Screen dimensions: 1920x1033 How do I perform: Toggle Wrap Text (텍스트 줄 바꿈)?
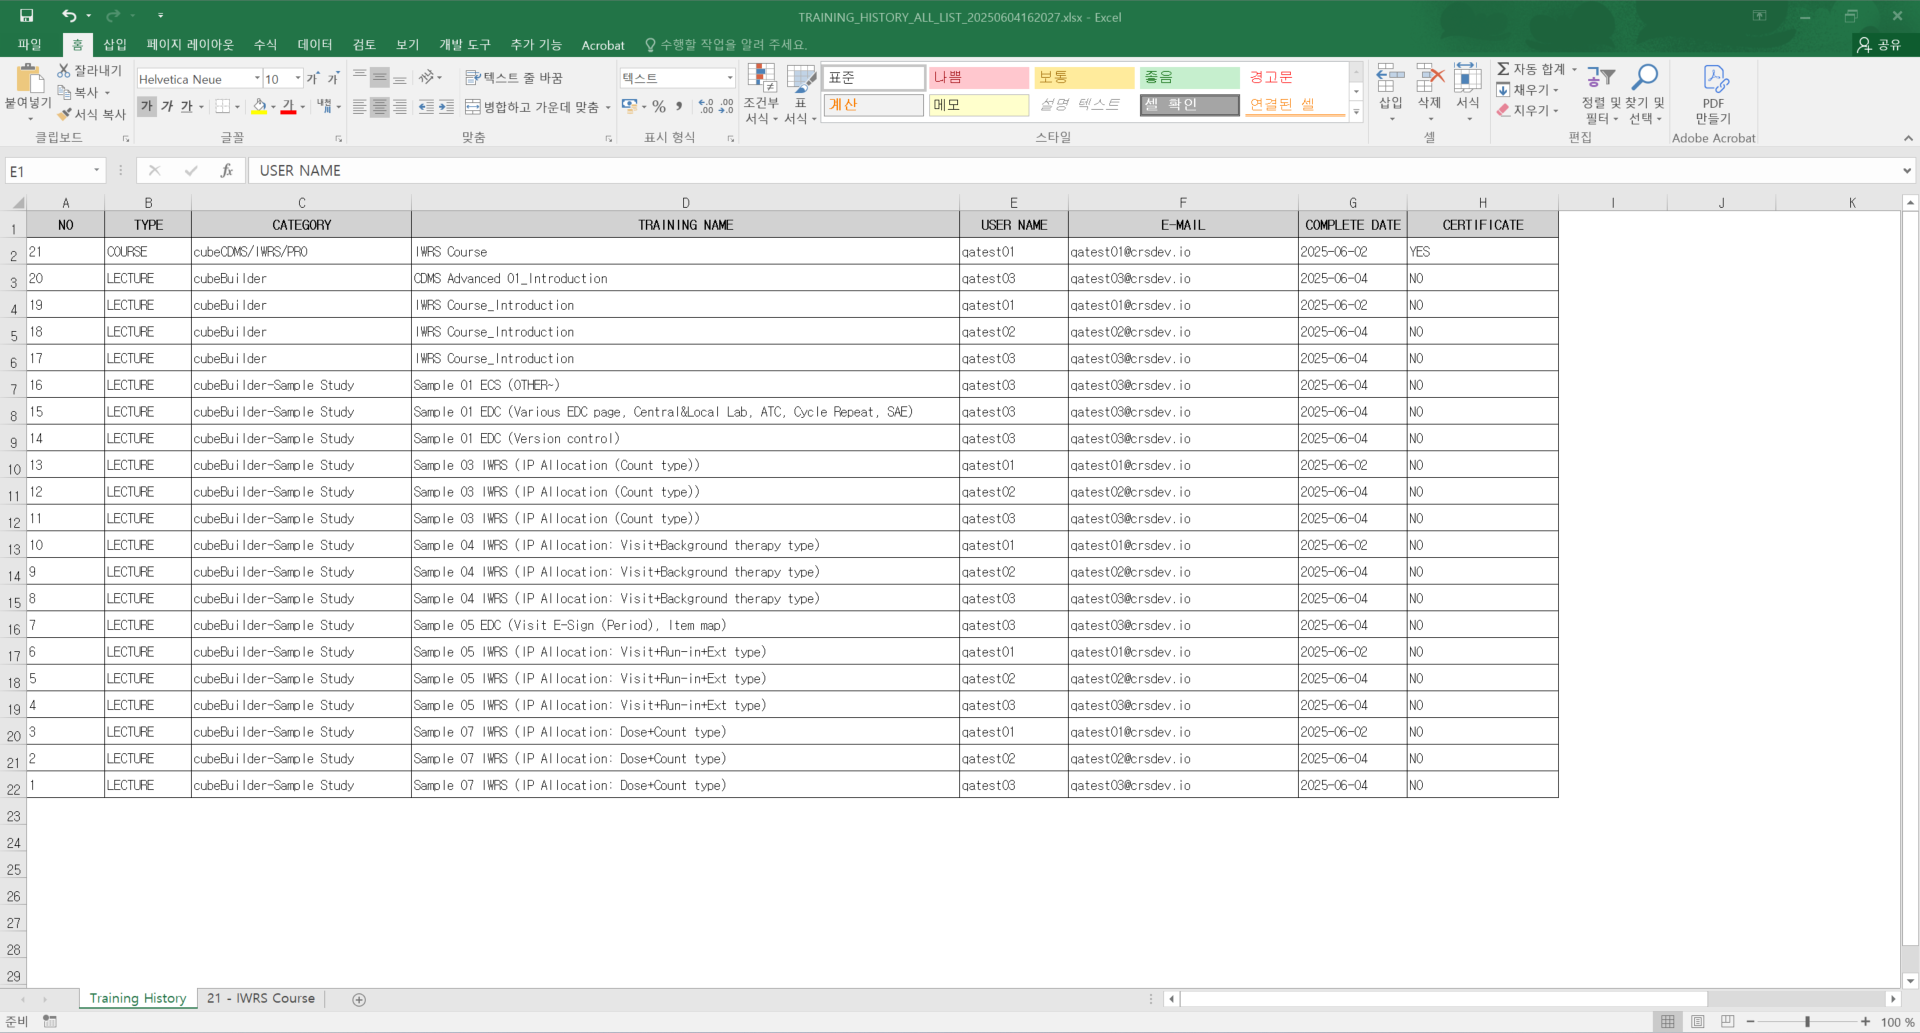point(514,78)
